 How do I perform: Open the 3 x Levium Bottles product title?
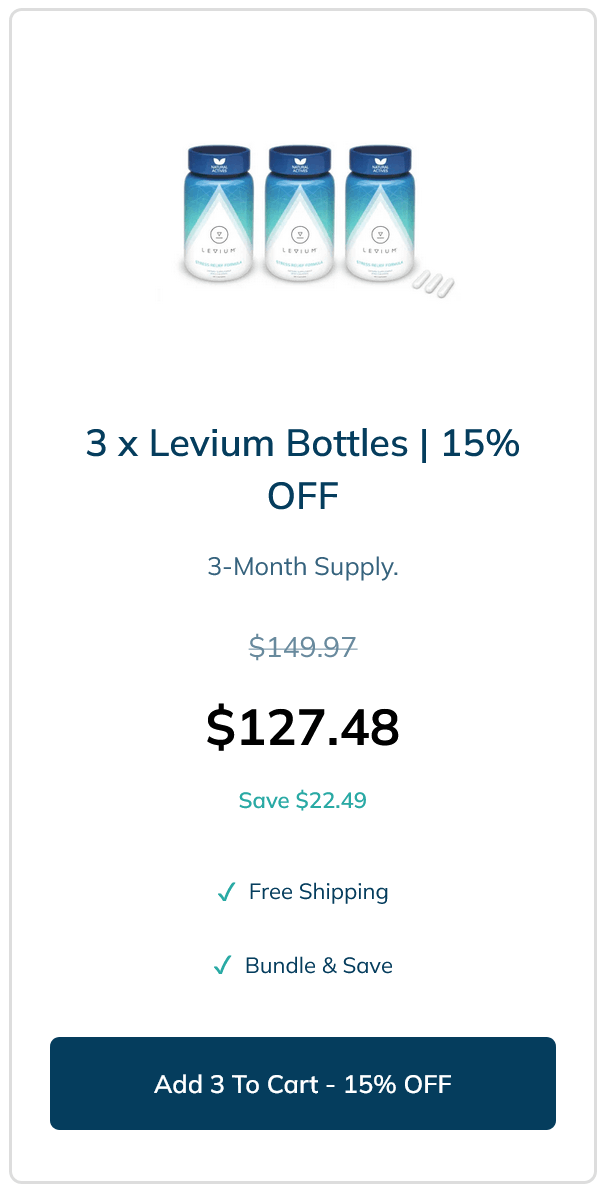(302, 468)
